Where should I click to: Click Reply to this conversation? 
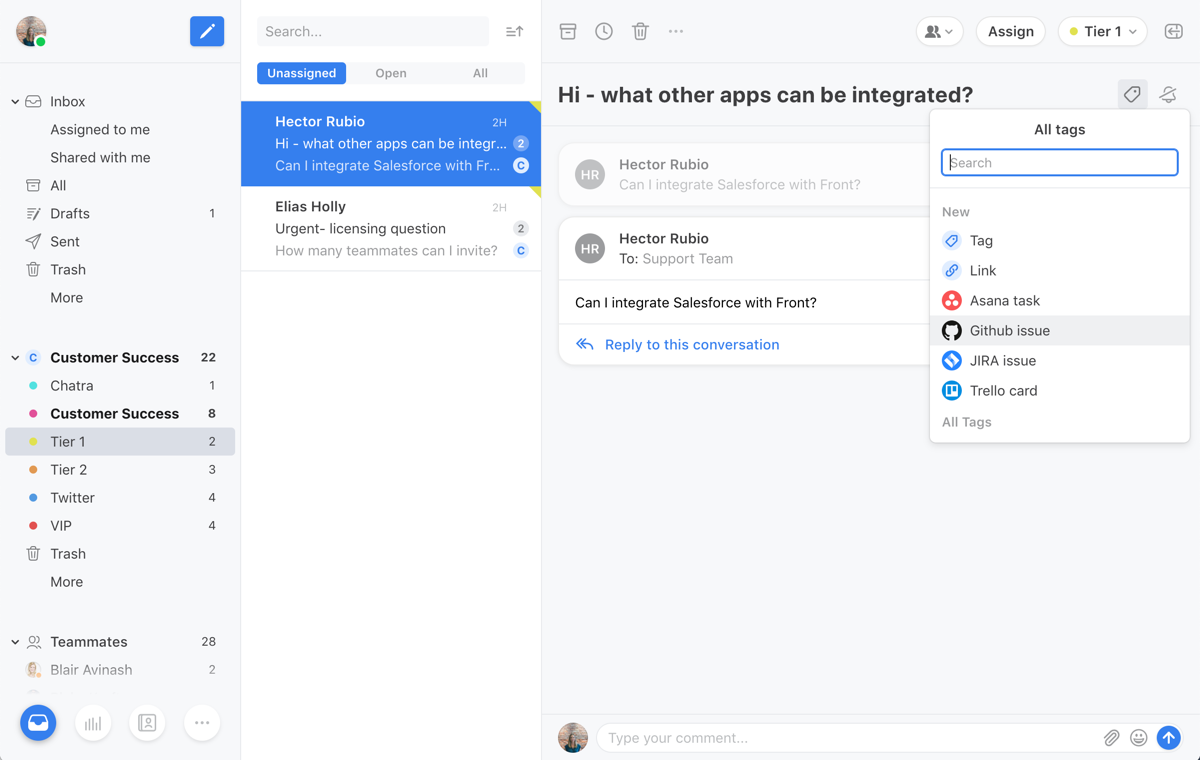click(691, 344)
